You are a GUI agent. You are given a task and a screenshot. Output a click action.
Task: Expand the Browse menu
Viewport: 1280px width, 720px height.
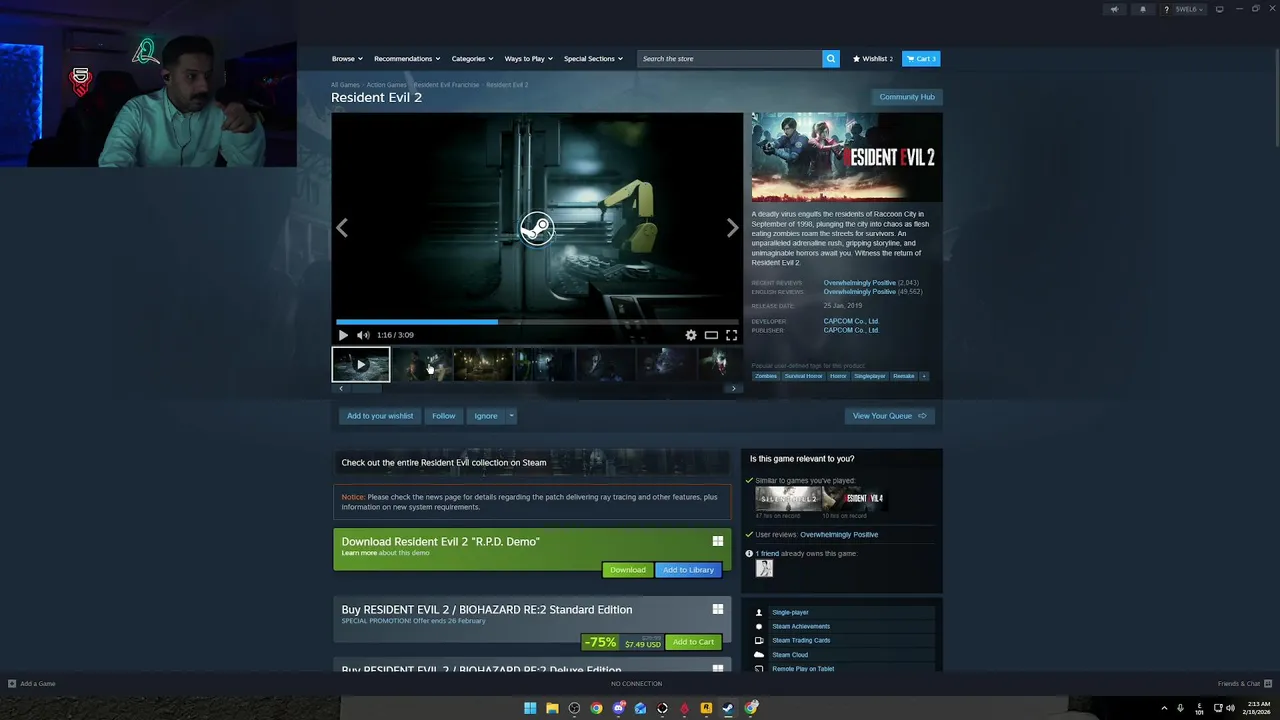(347, 59)
